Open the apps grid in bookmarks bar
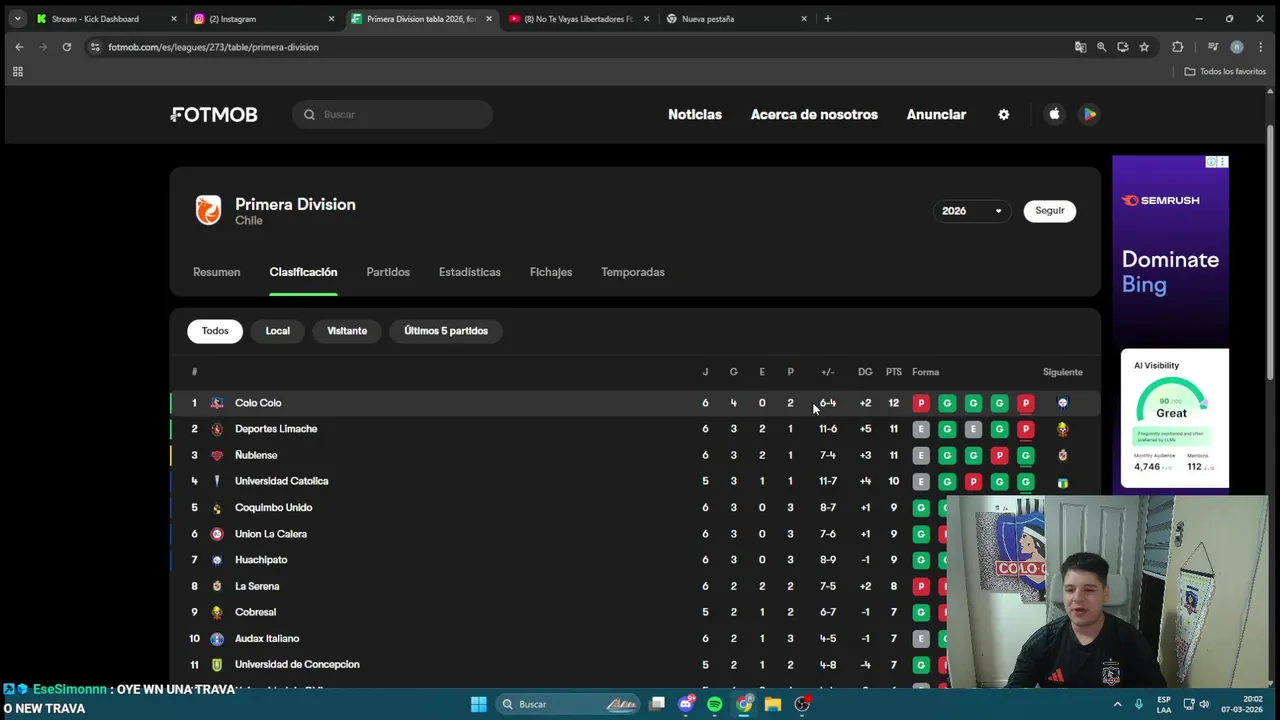The image size is (1280, 720). coord(17,72)
